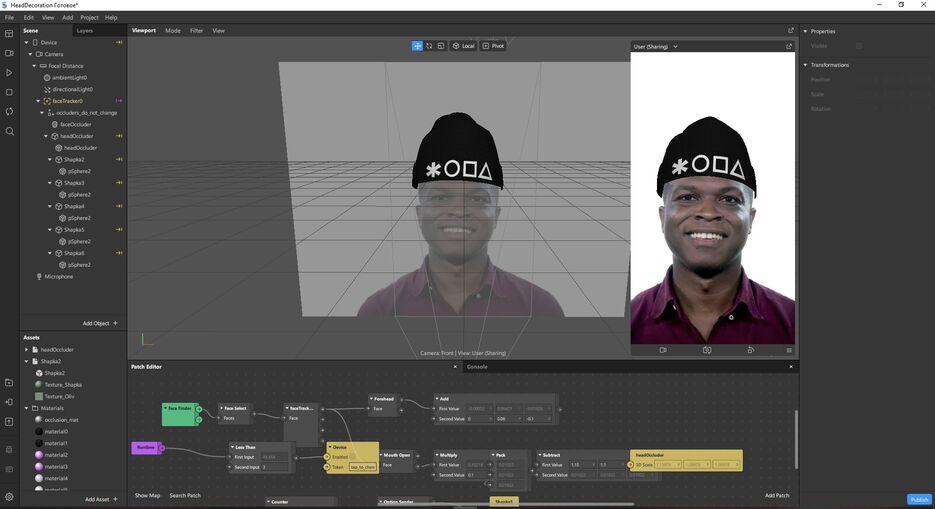The image size is (935, 509).
Task: Toggle the Pivot mode button
Action: 493,46
